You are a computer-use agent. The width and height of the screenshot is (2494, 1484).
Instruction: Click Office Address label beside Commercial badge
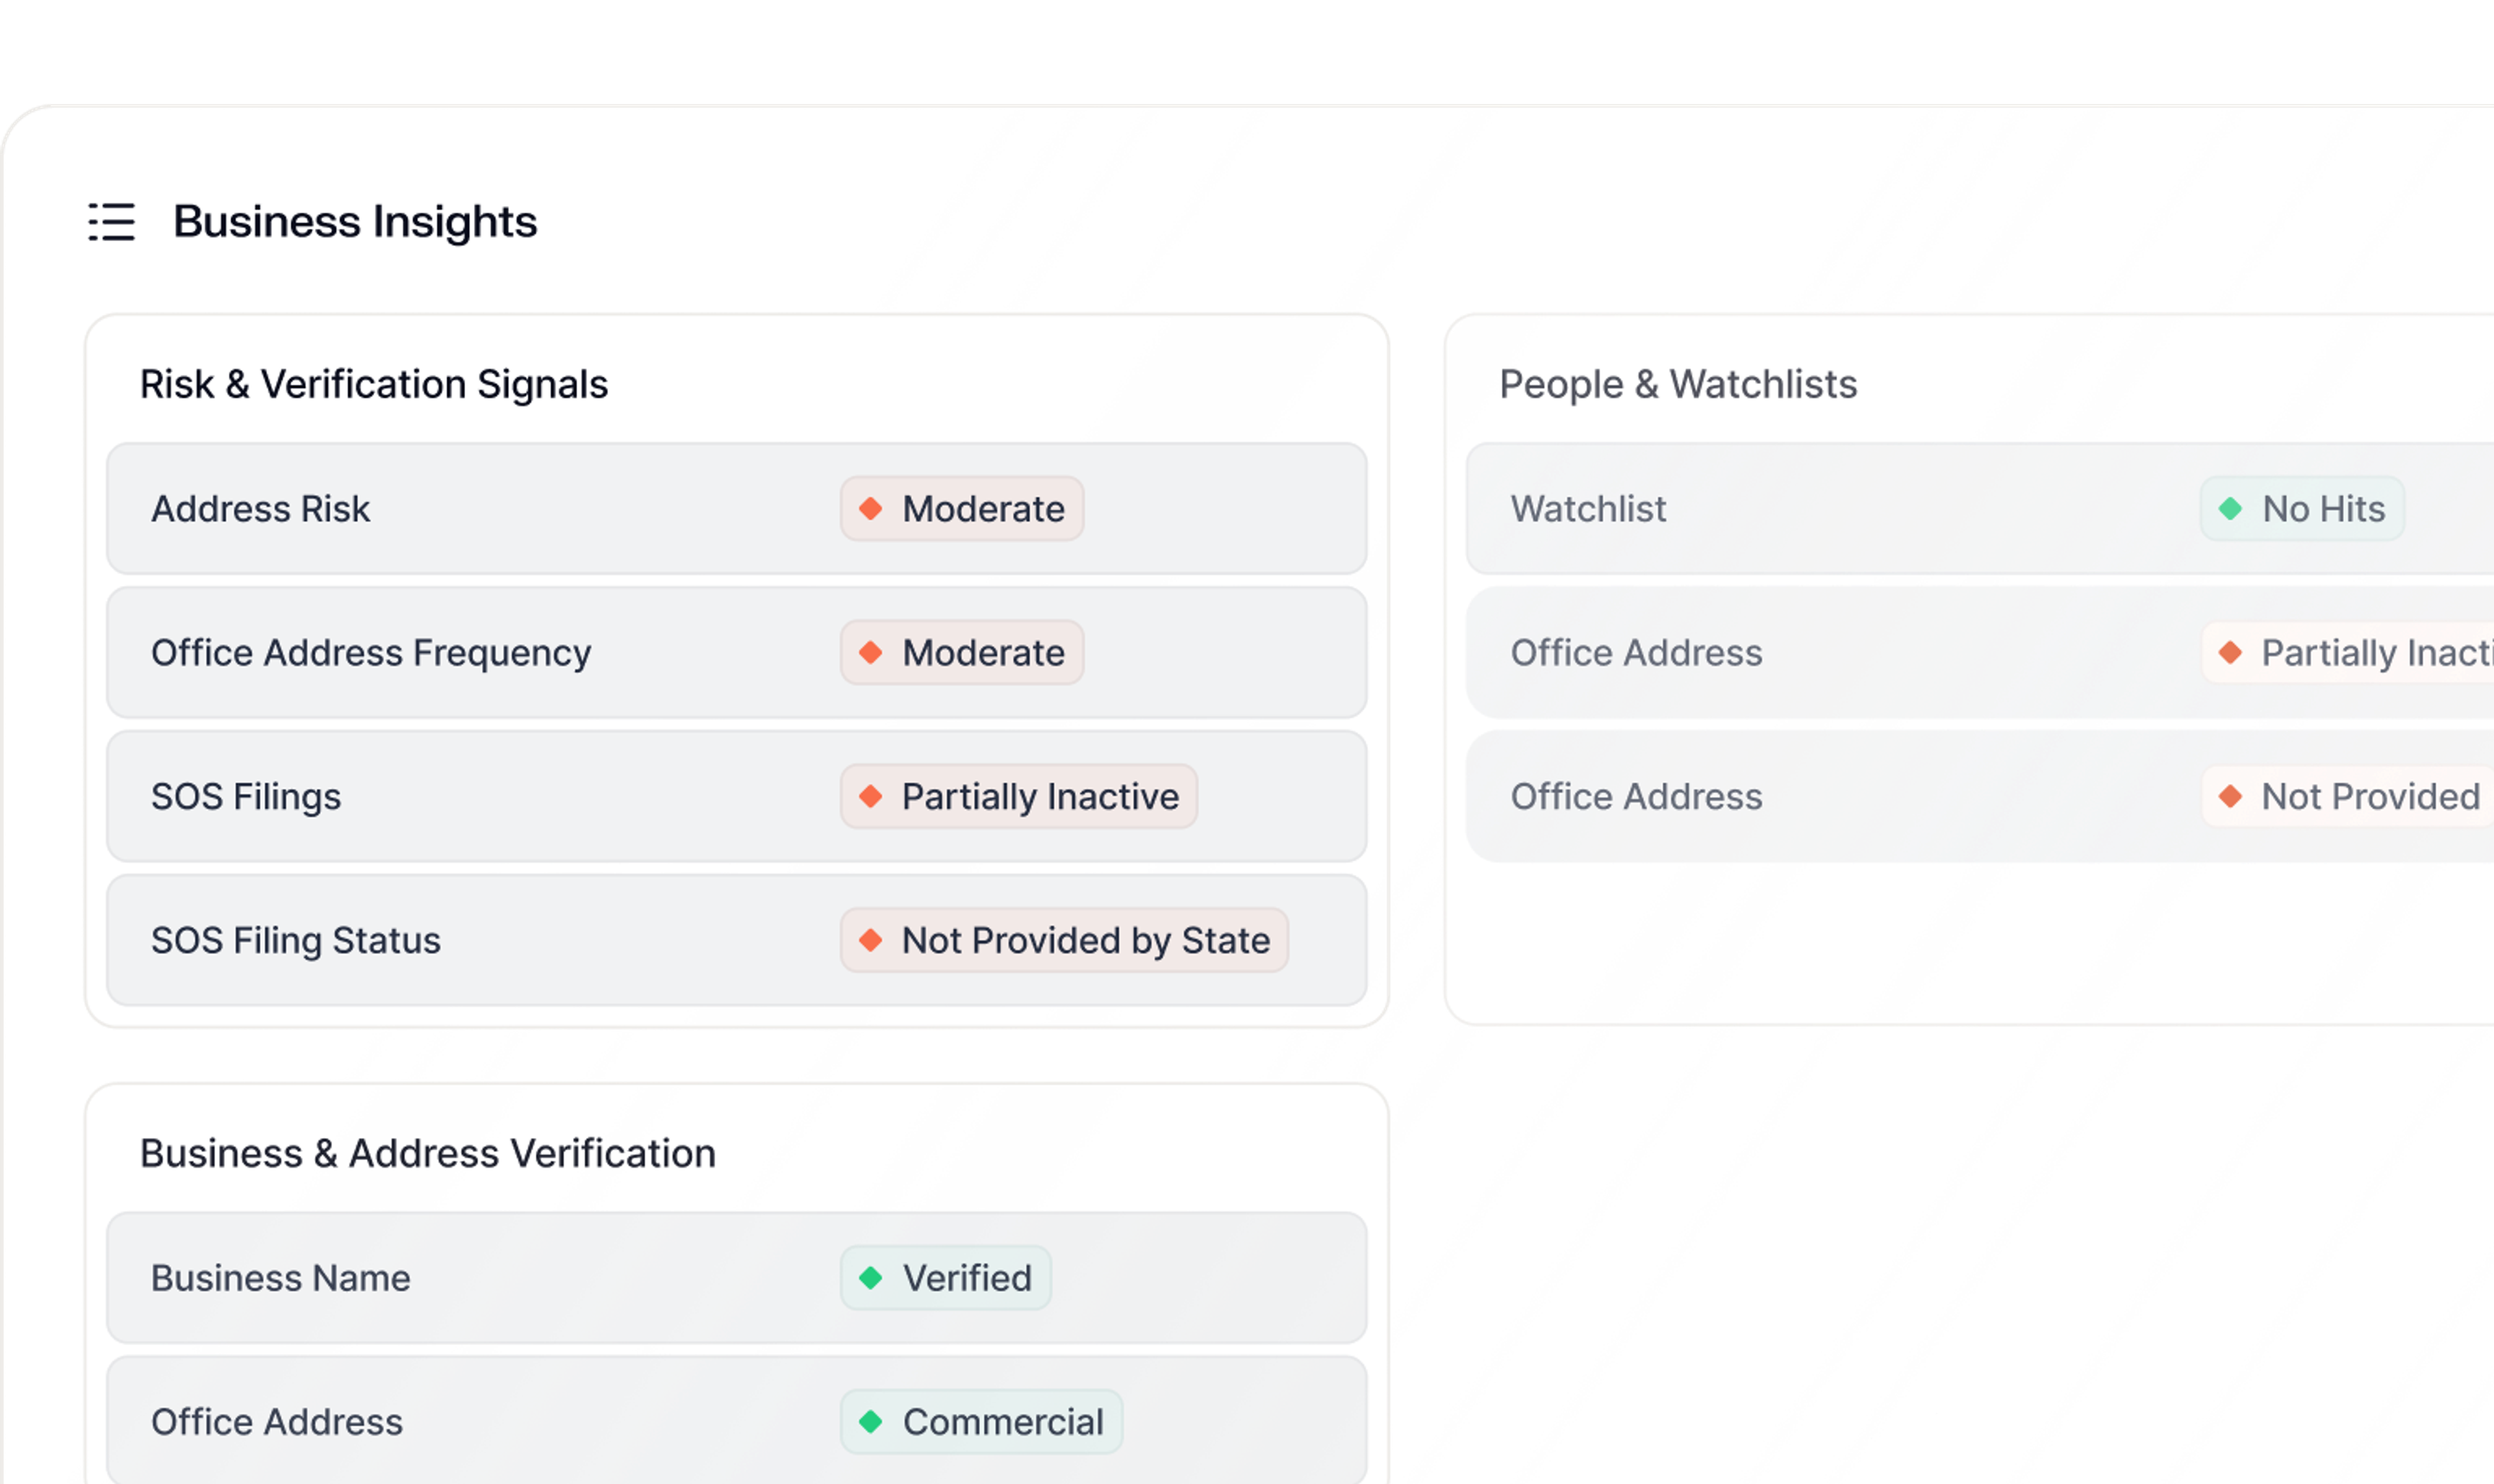277,1422
